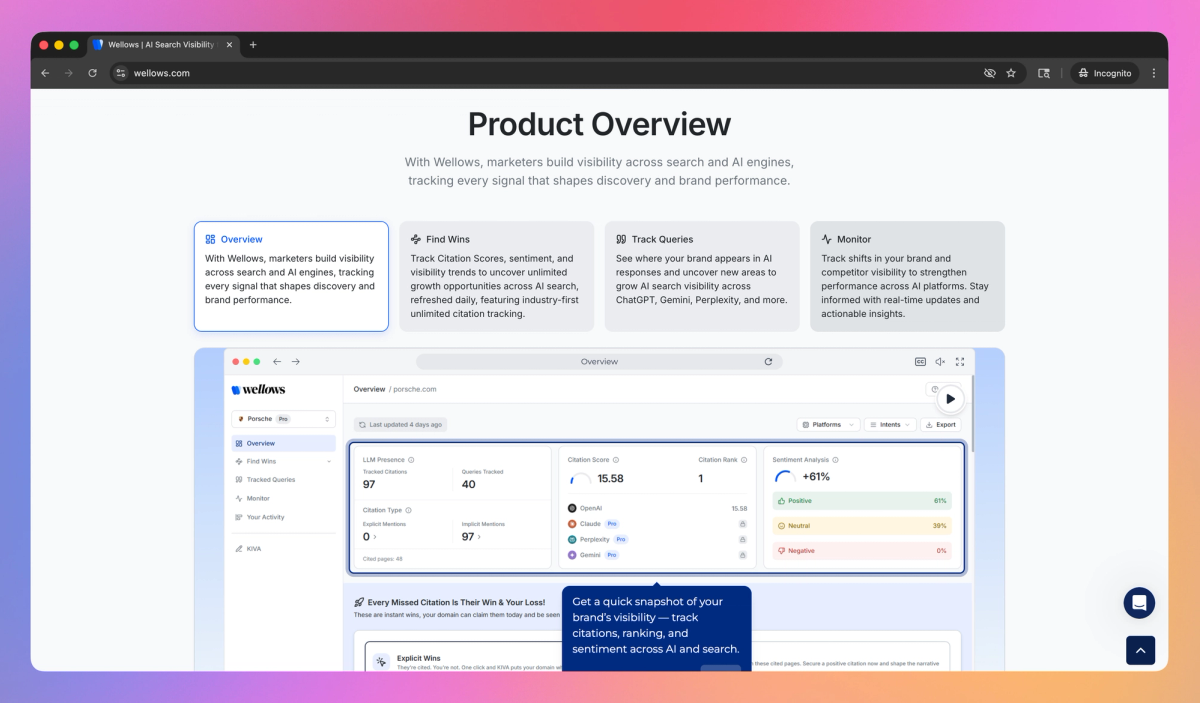Click the OpenAI platform row
This screenshot has width=1200, height=703.
[657, 508]
